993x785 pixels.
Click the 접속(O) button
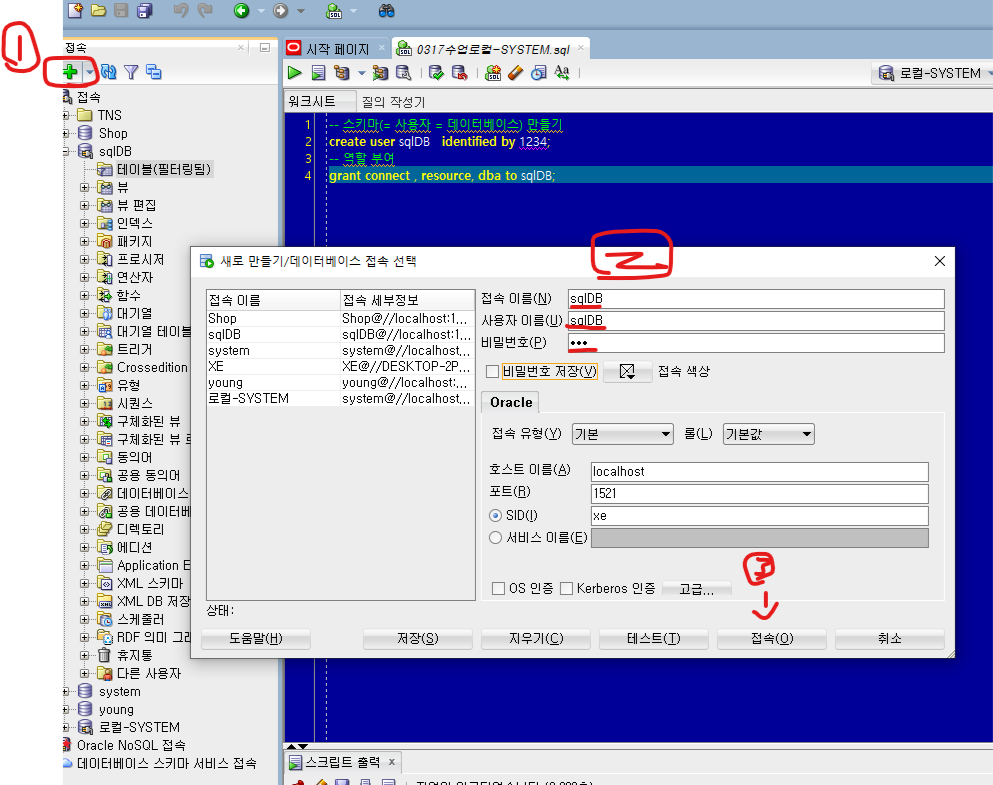(772, 639)
